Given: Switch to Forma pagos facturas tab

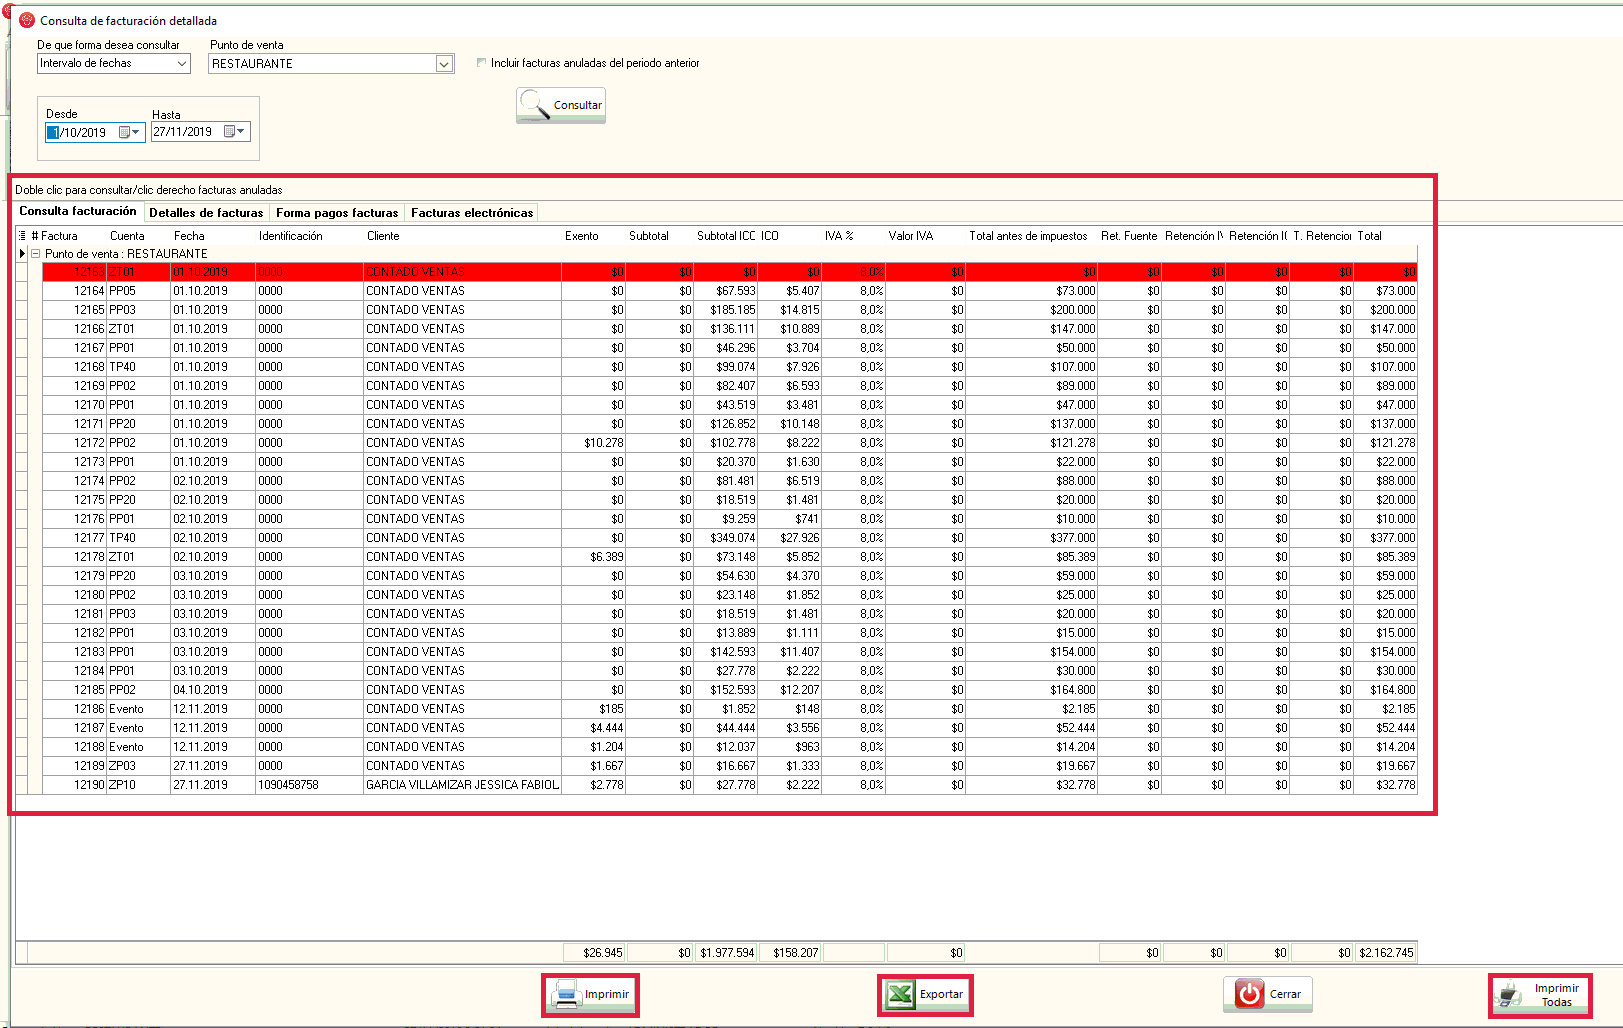Looking at the screenshot, I should 337,213.
